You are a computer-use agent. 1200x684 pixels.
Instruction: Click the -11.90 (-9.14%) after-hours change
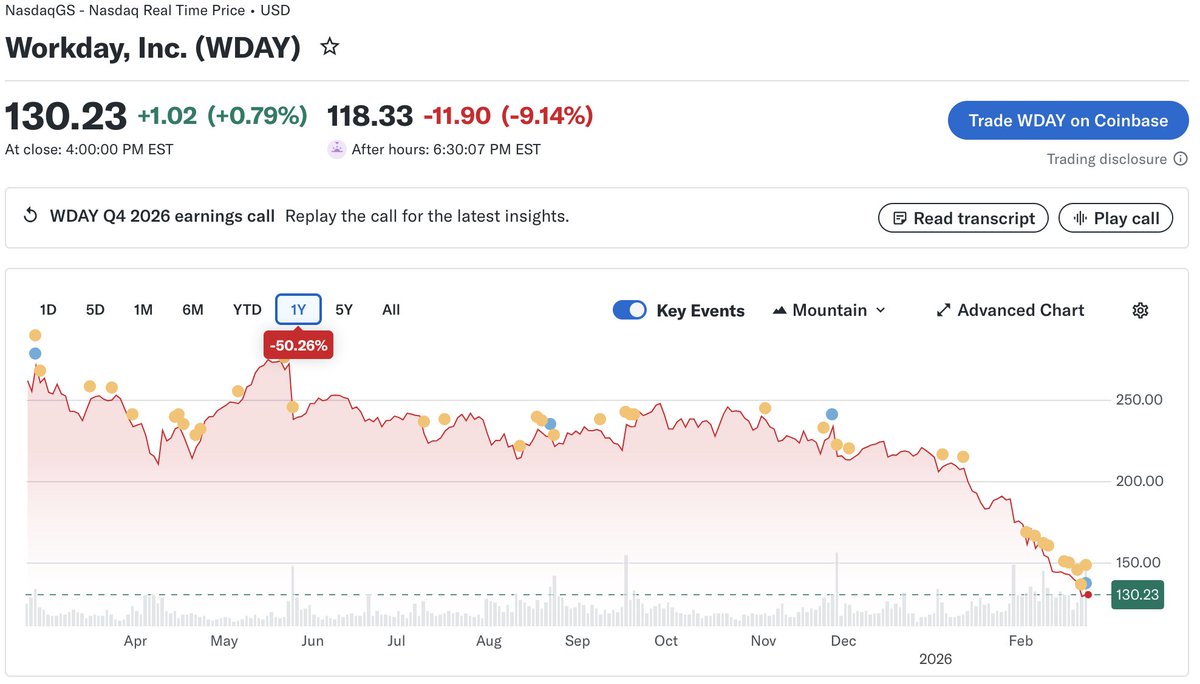click(508, 116)
